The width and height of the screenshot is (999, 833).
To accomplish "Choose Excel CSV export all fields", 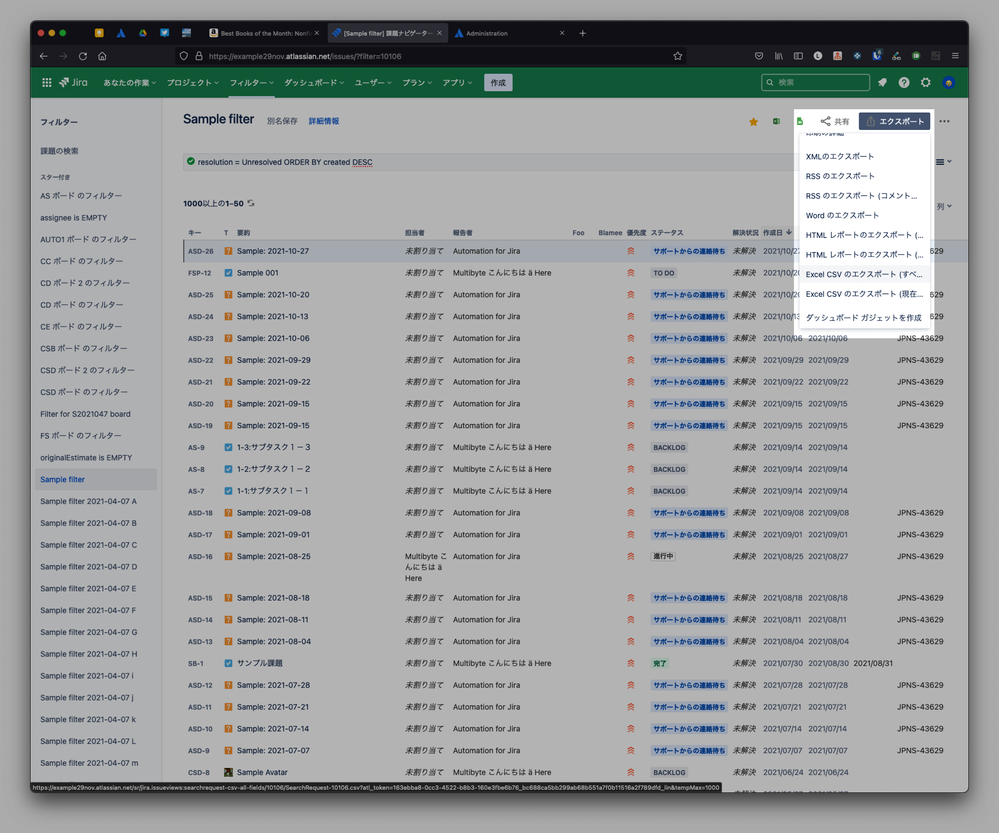I will (864, 274).
